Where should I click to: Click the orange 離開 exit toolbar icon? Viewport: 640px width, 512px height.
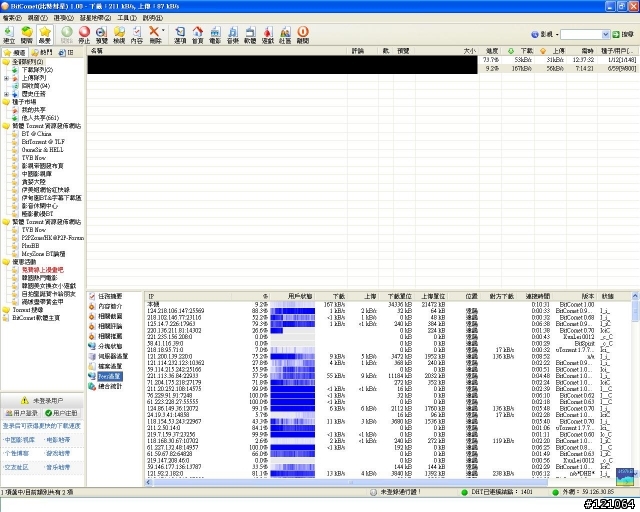coord(303,35)
